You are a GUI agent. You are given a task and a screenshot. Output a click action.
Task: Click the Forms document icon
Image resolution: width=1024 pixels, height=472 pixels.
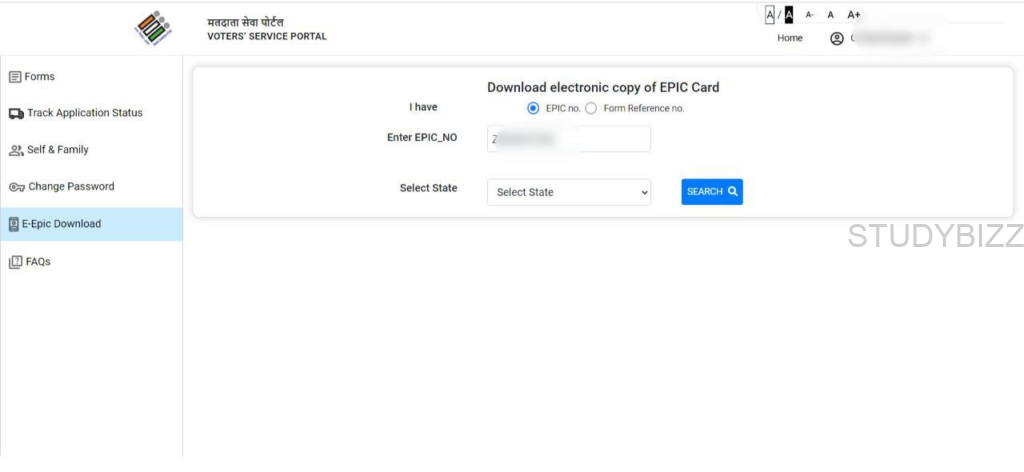tap(15, 77)
